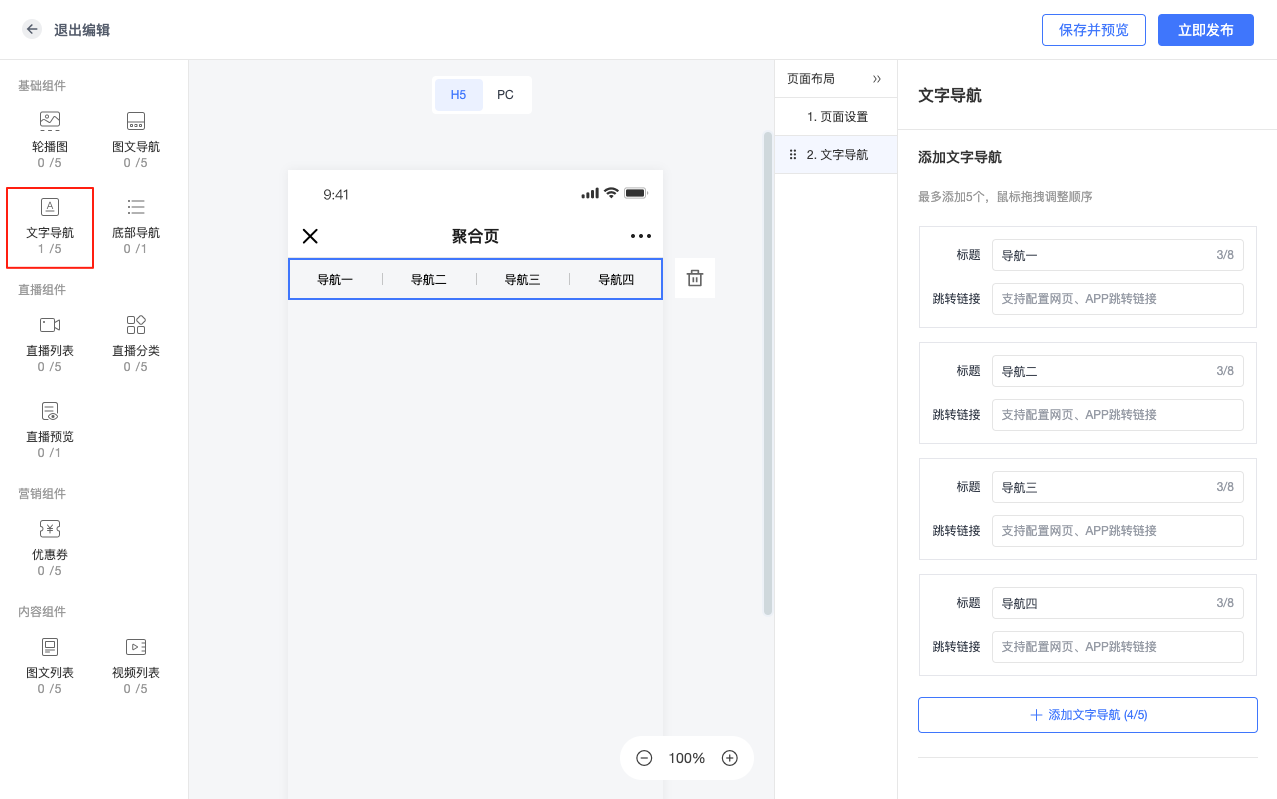The width and height of the screenshot is (1277, 799).
Task: Click the 文字导航 panel heading
Action: pyautogui.click(x=950, y=95)
